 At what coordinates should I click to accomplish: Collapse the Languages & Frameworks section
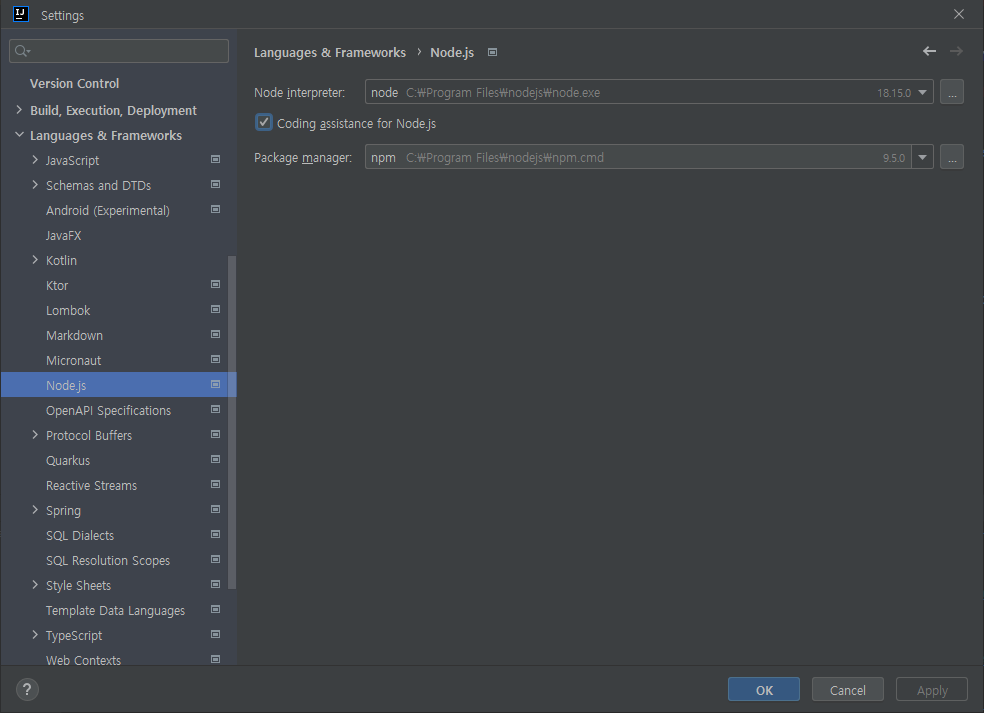[19, 135]
